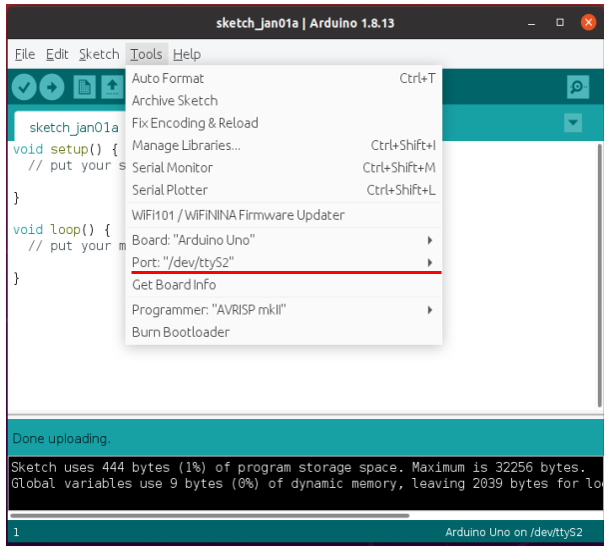Close the Tools menu via its header
608x550 pixels.
tap(146, 54)
